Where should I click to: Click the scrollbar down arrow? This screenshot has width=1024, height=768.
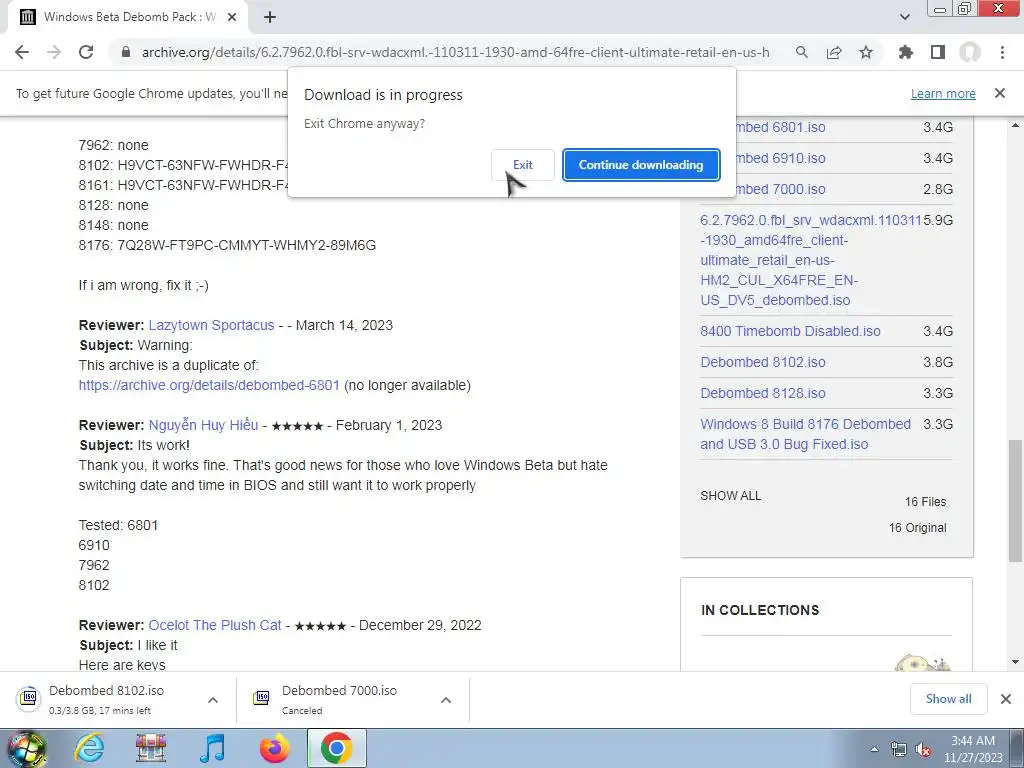click(x=1015, y=662)
